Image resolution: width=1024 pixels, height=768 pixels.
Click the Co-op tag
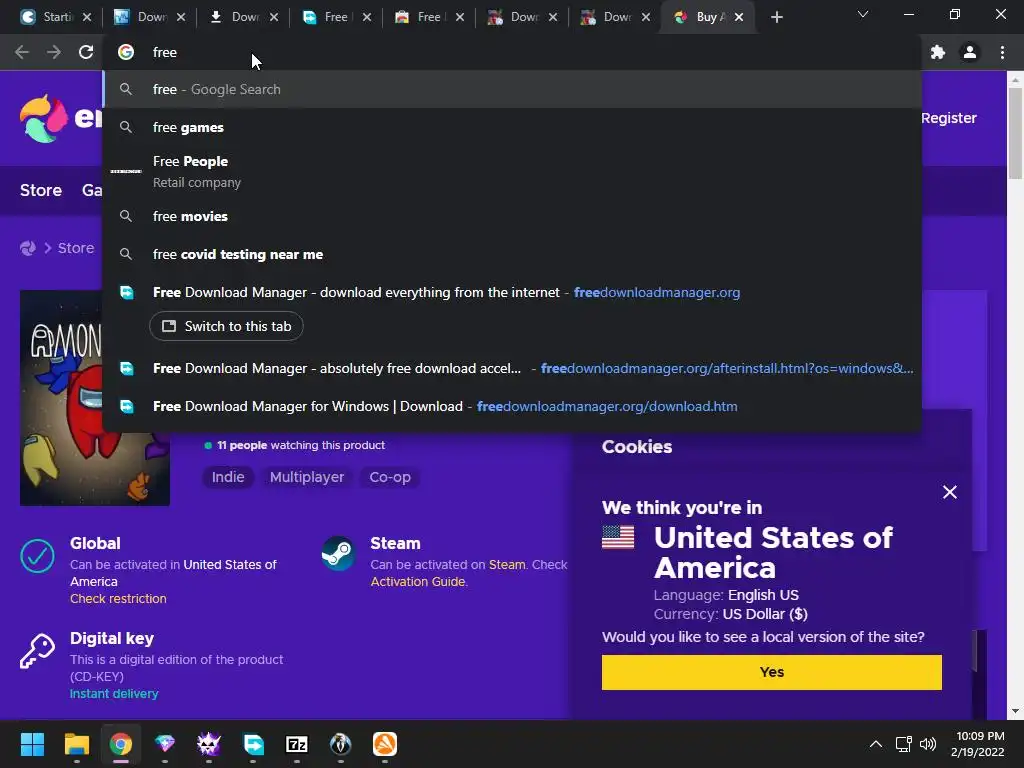tap(390, 477)
